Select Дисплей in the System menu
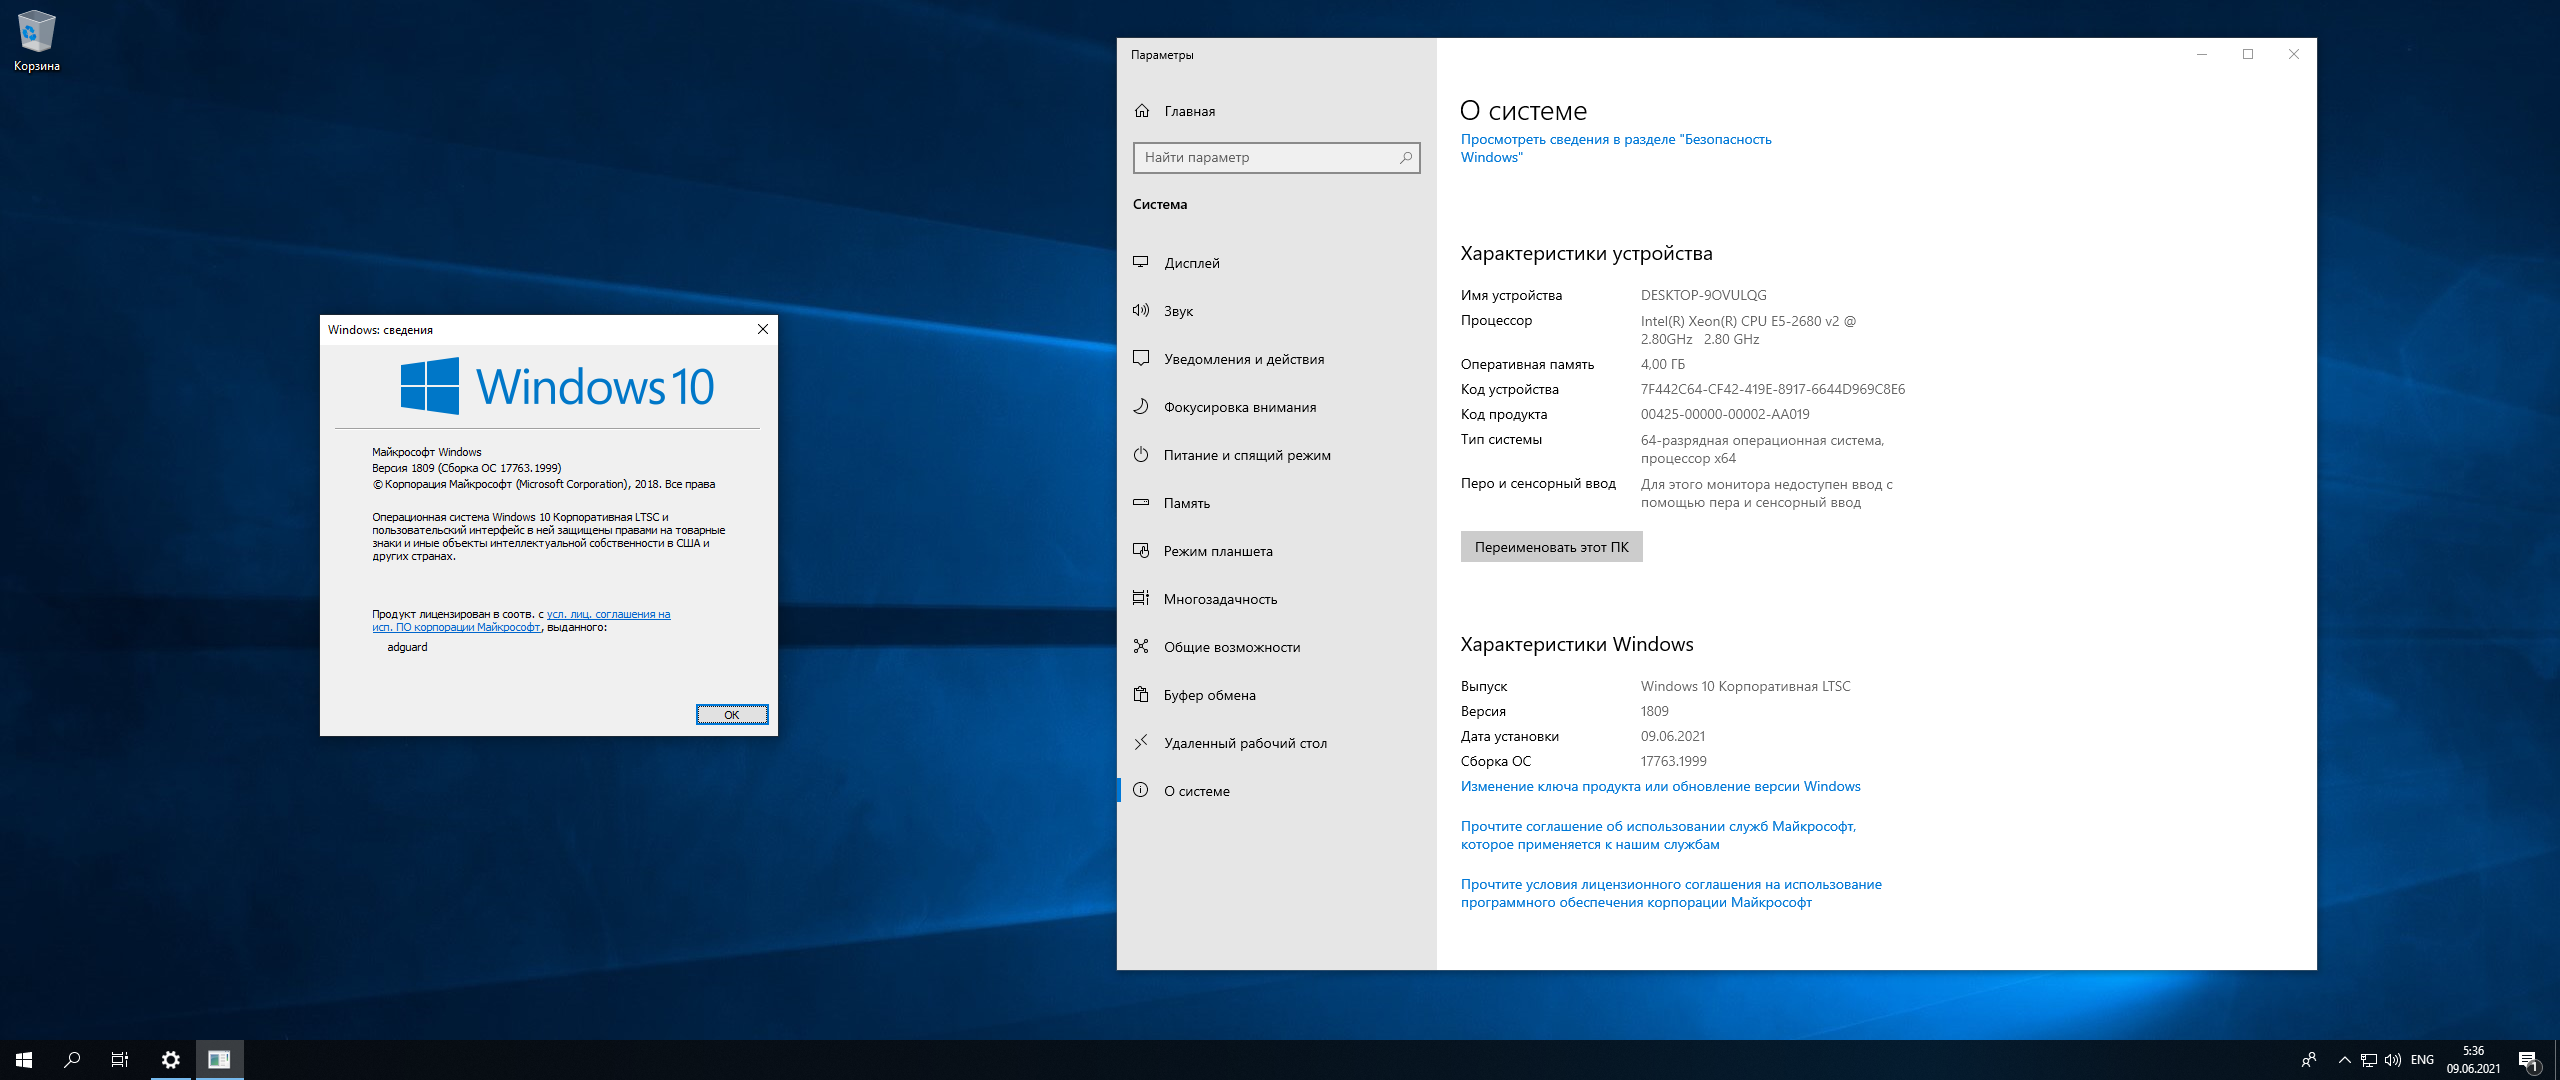This screenshot has height=1080, width=2560. pyautogui.click(x=1276, y=263)
